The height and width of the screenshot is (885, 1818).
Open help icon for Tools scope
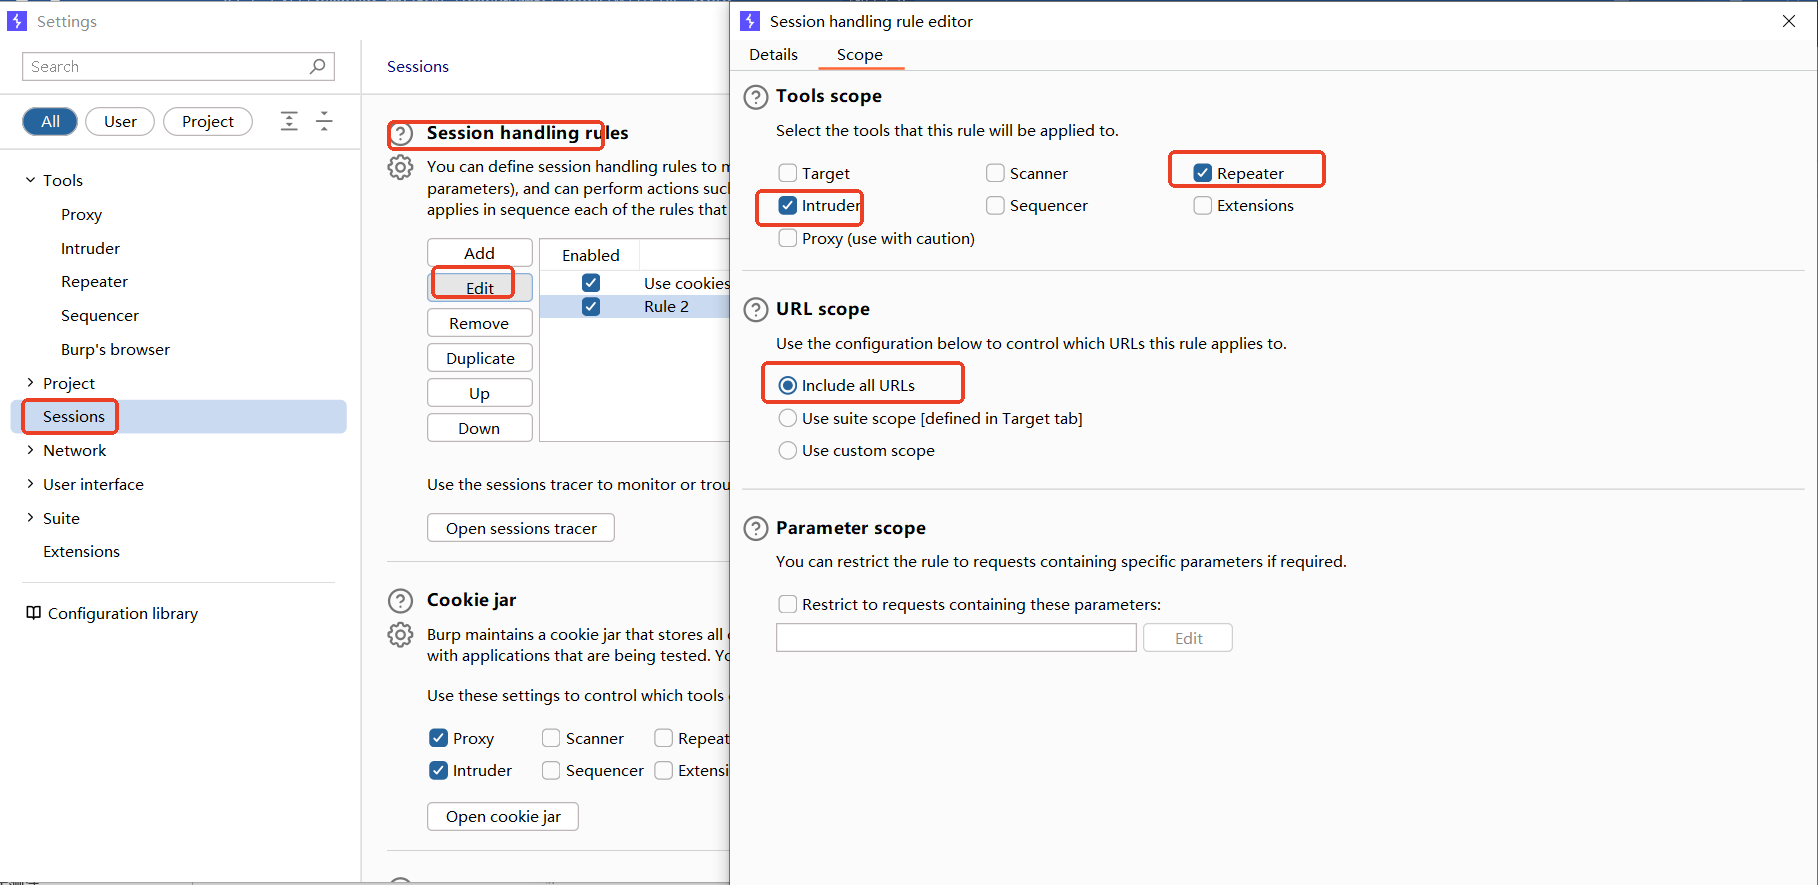[x=756, y=97]
